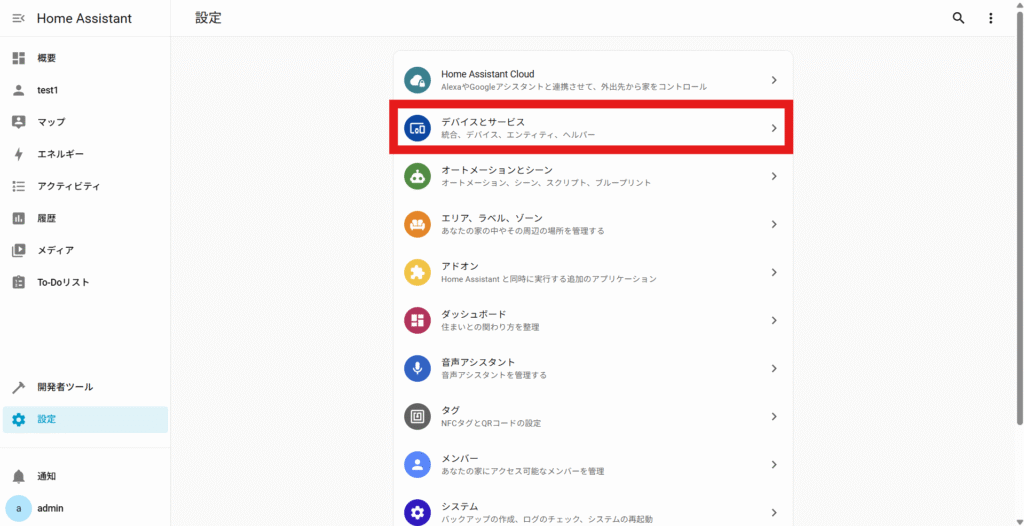Select エネルギー in the sidebar
Image resolution: width=1024 pixels, height=526 pixels.
[x=60, y=154]
